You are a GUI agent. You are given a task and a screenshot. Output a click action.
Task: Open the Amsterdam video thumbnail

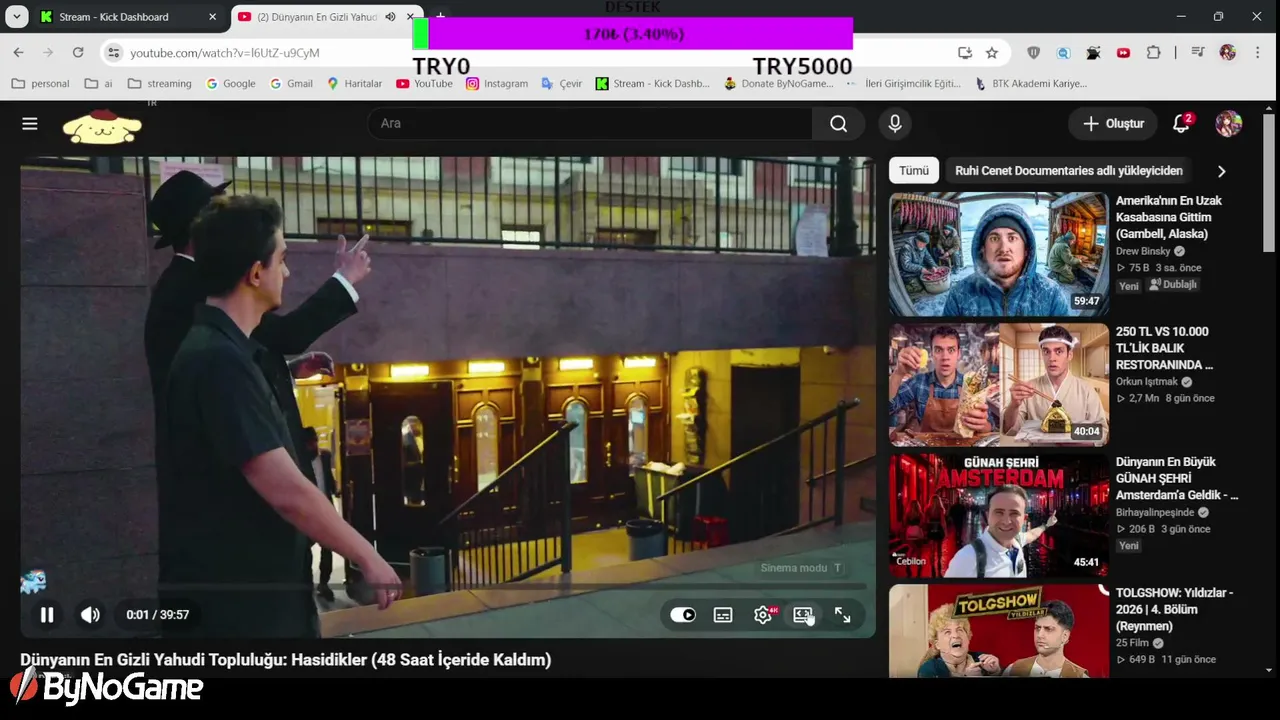tap(999, 516)
